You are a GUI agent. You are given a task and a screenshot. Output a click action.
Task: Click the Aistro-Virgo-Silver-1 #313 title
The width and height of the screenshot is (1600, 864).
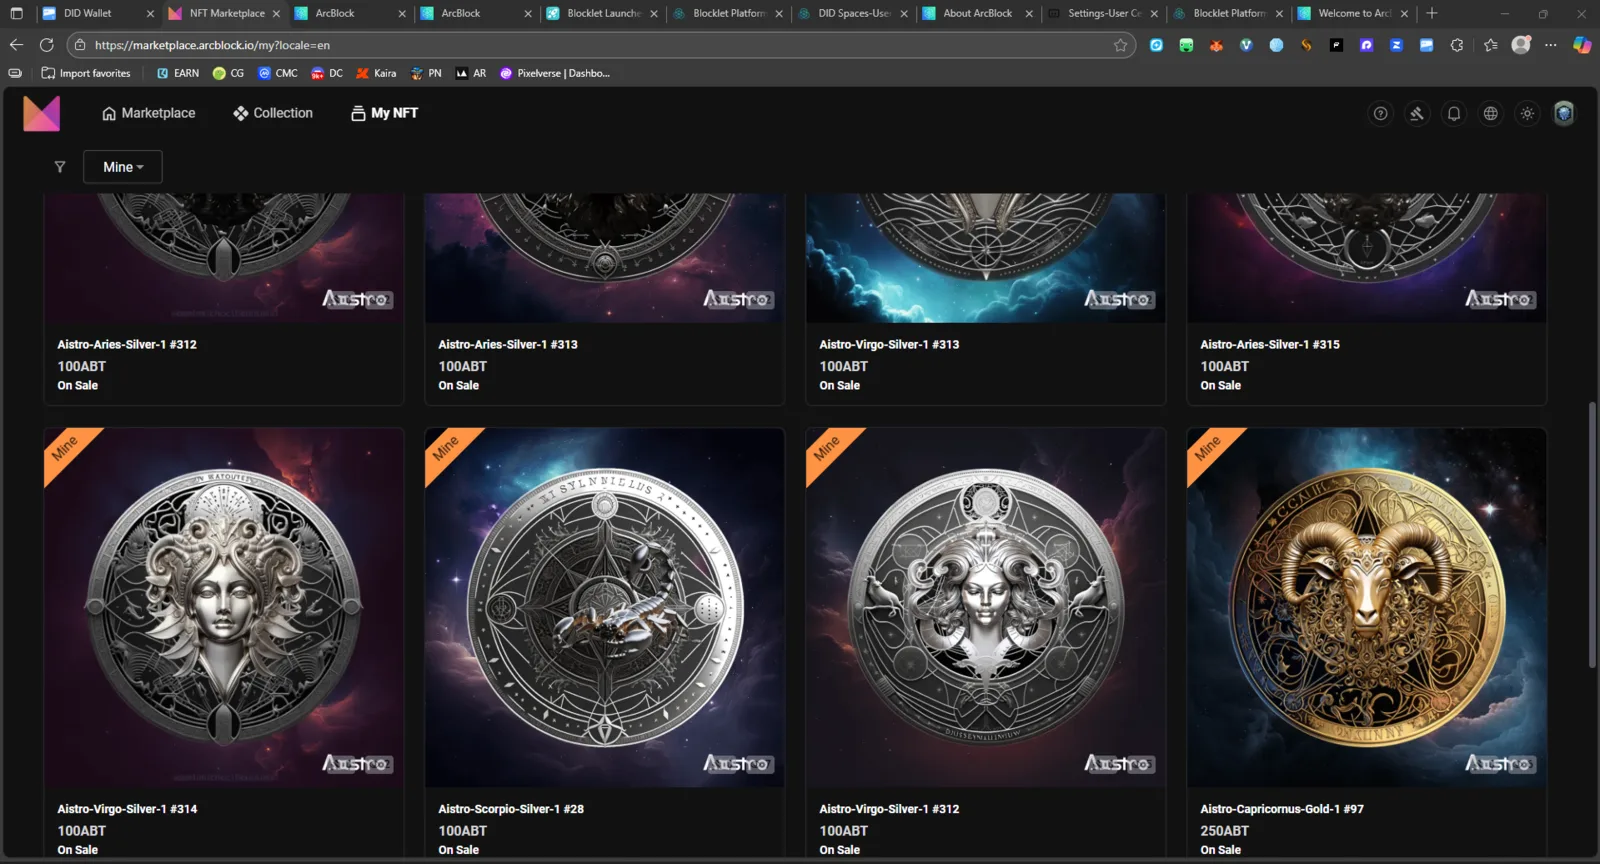click(889, 344)
